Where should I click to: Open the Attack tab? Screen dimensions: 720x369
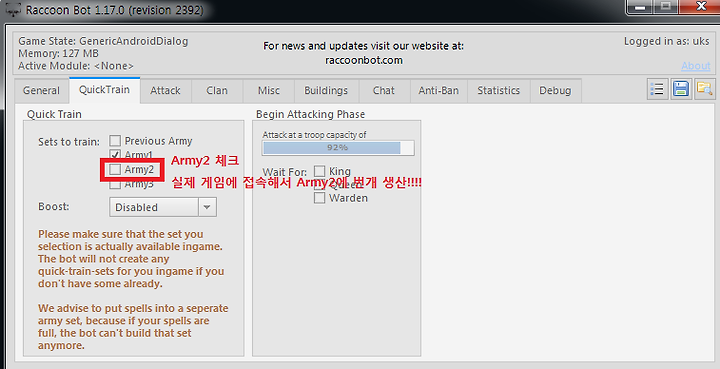pyautogui.click(x=165, y=90)
